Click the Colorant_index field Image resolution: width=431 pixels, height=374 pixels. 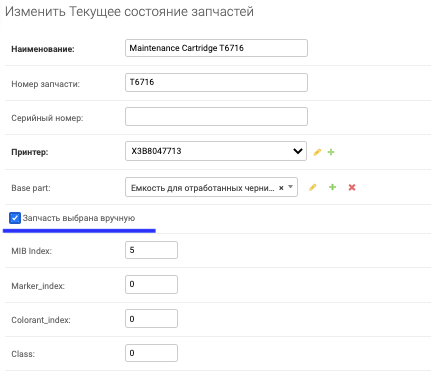151,319
